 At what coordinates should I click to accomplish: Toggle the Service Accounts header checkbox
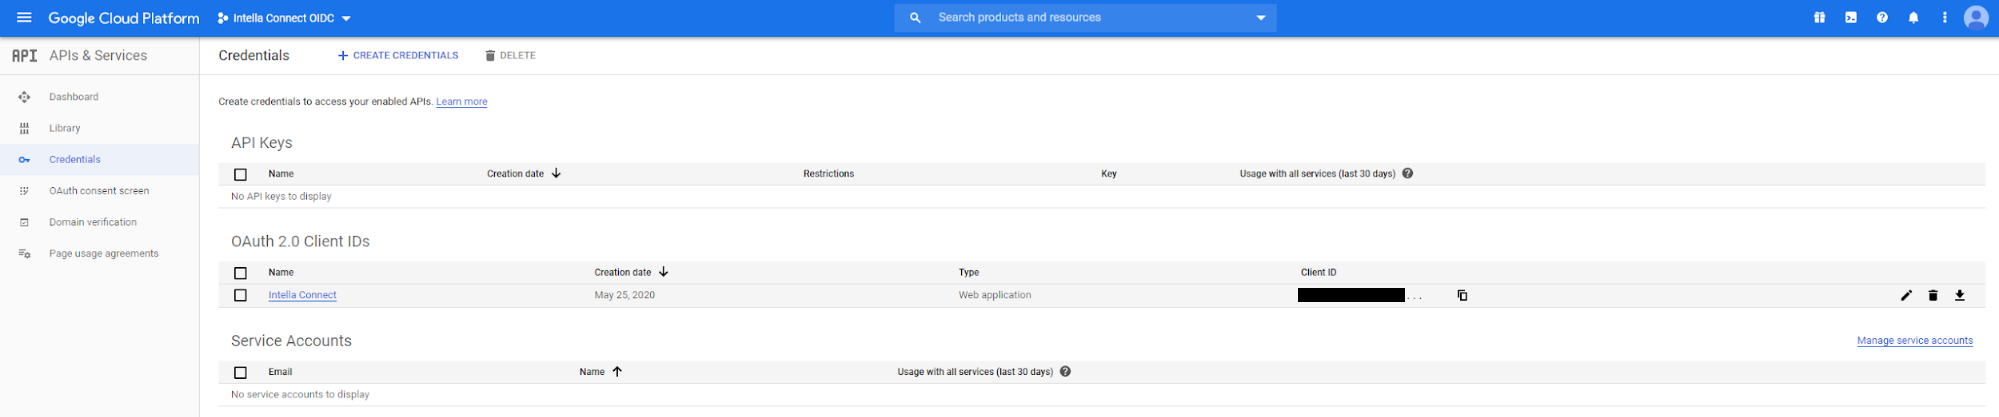(240, 372)
